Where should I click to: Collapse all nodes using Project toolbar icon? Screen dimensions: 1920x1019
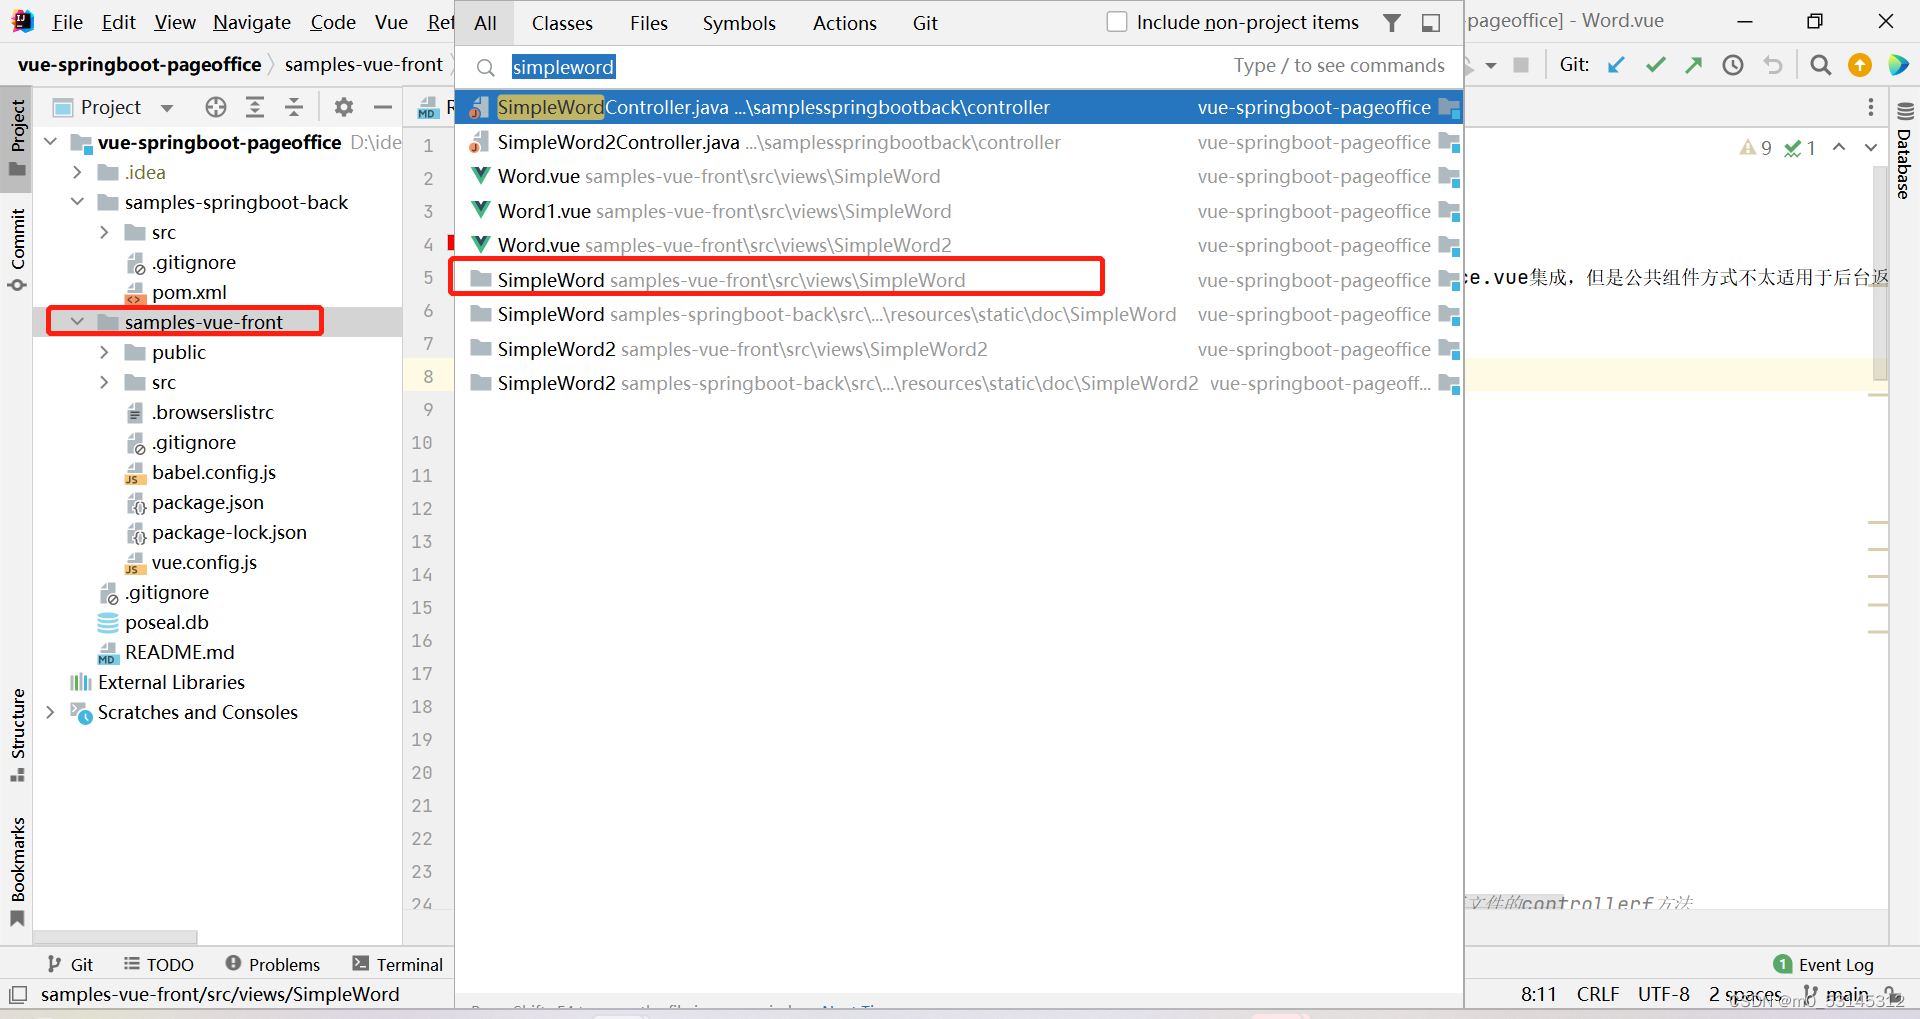293,106
